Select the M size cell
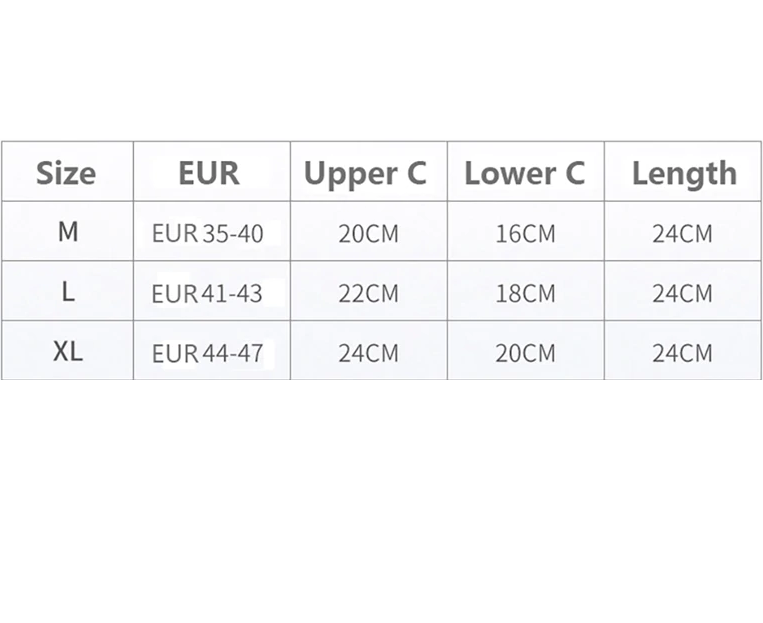The width and height of the screenshot is (763, 623). click(x=68, y=232)
